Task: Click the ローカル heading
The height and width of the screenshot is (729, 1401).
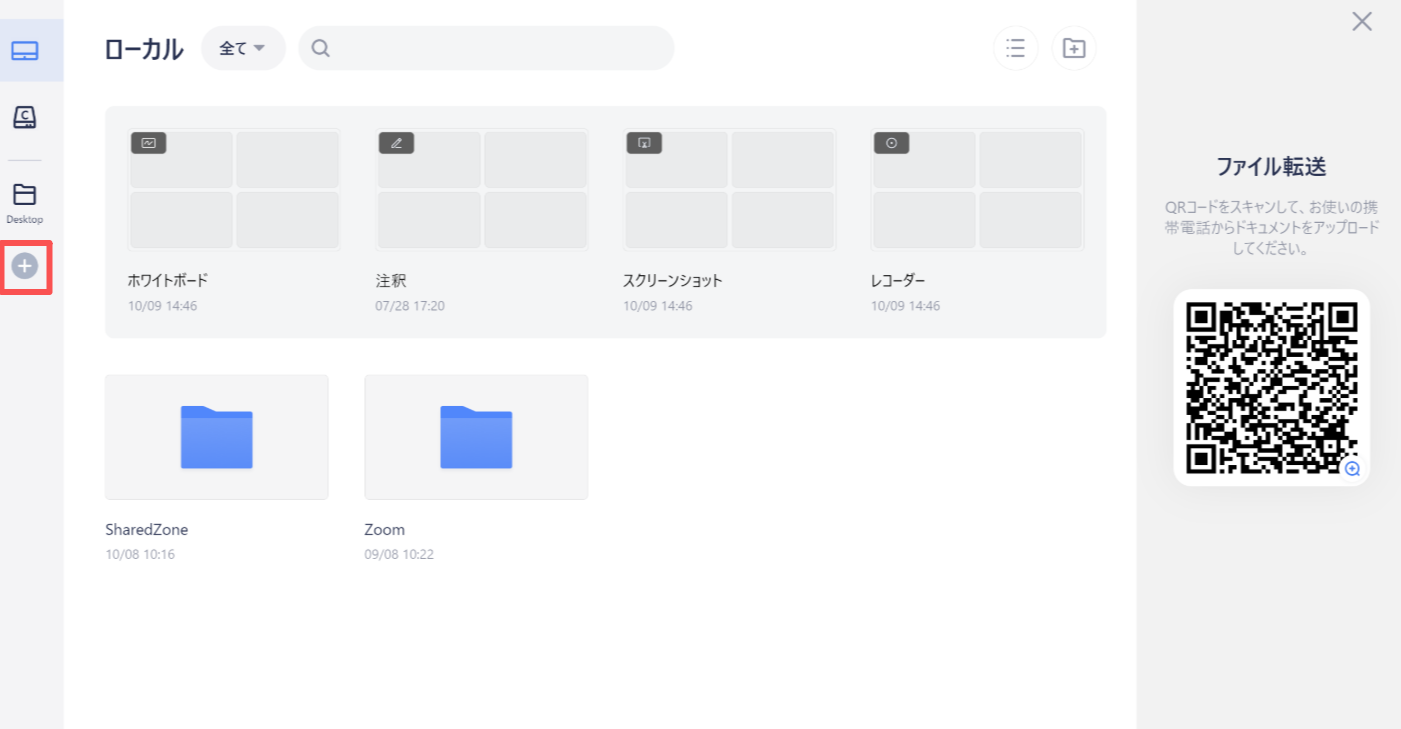Action: 144,49
